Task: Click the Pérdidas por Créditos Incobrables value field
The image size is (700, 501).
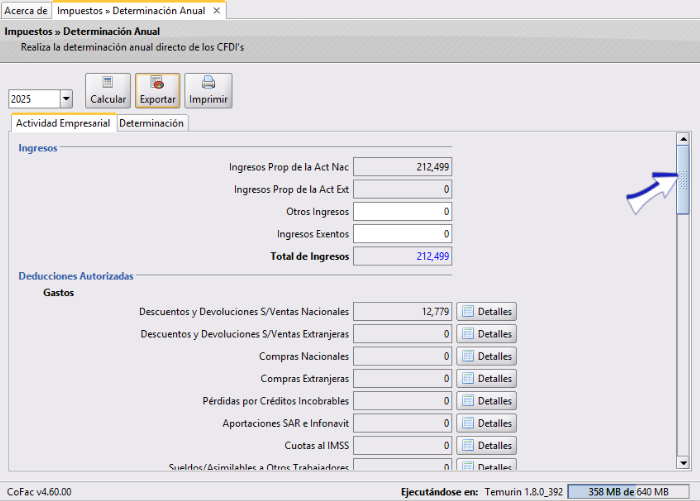Action: click(x=402, y=401)
